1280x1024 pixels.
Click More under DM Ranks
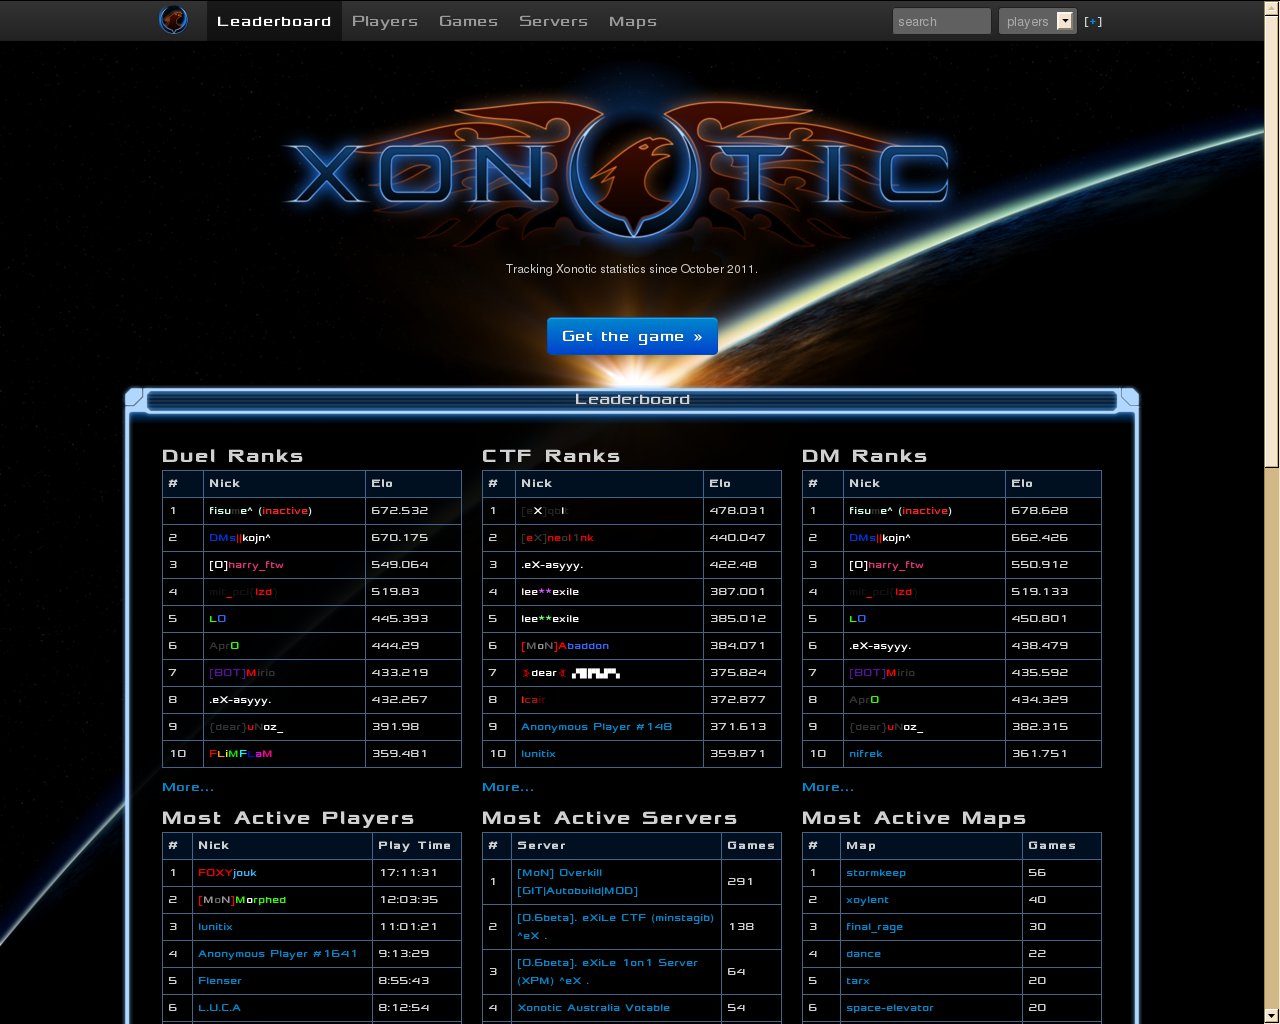(828, 787)
